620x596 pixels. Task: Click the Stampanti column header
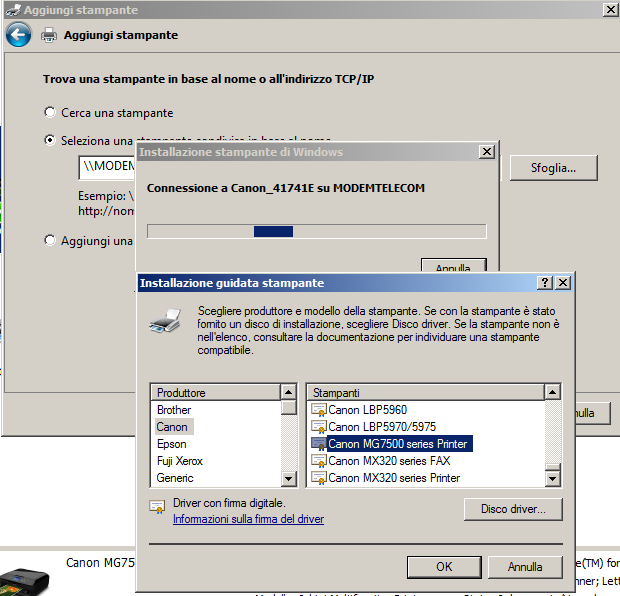(x=426, y=392)
